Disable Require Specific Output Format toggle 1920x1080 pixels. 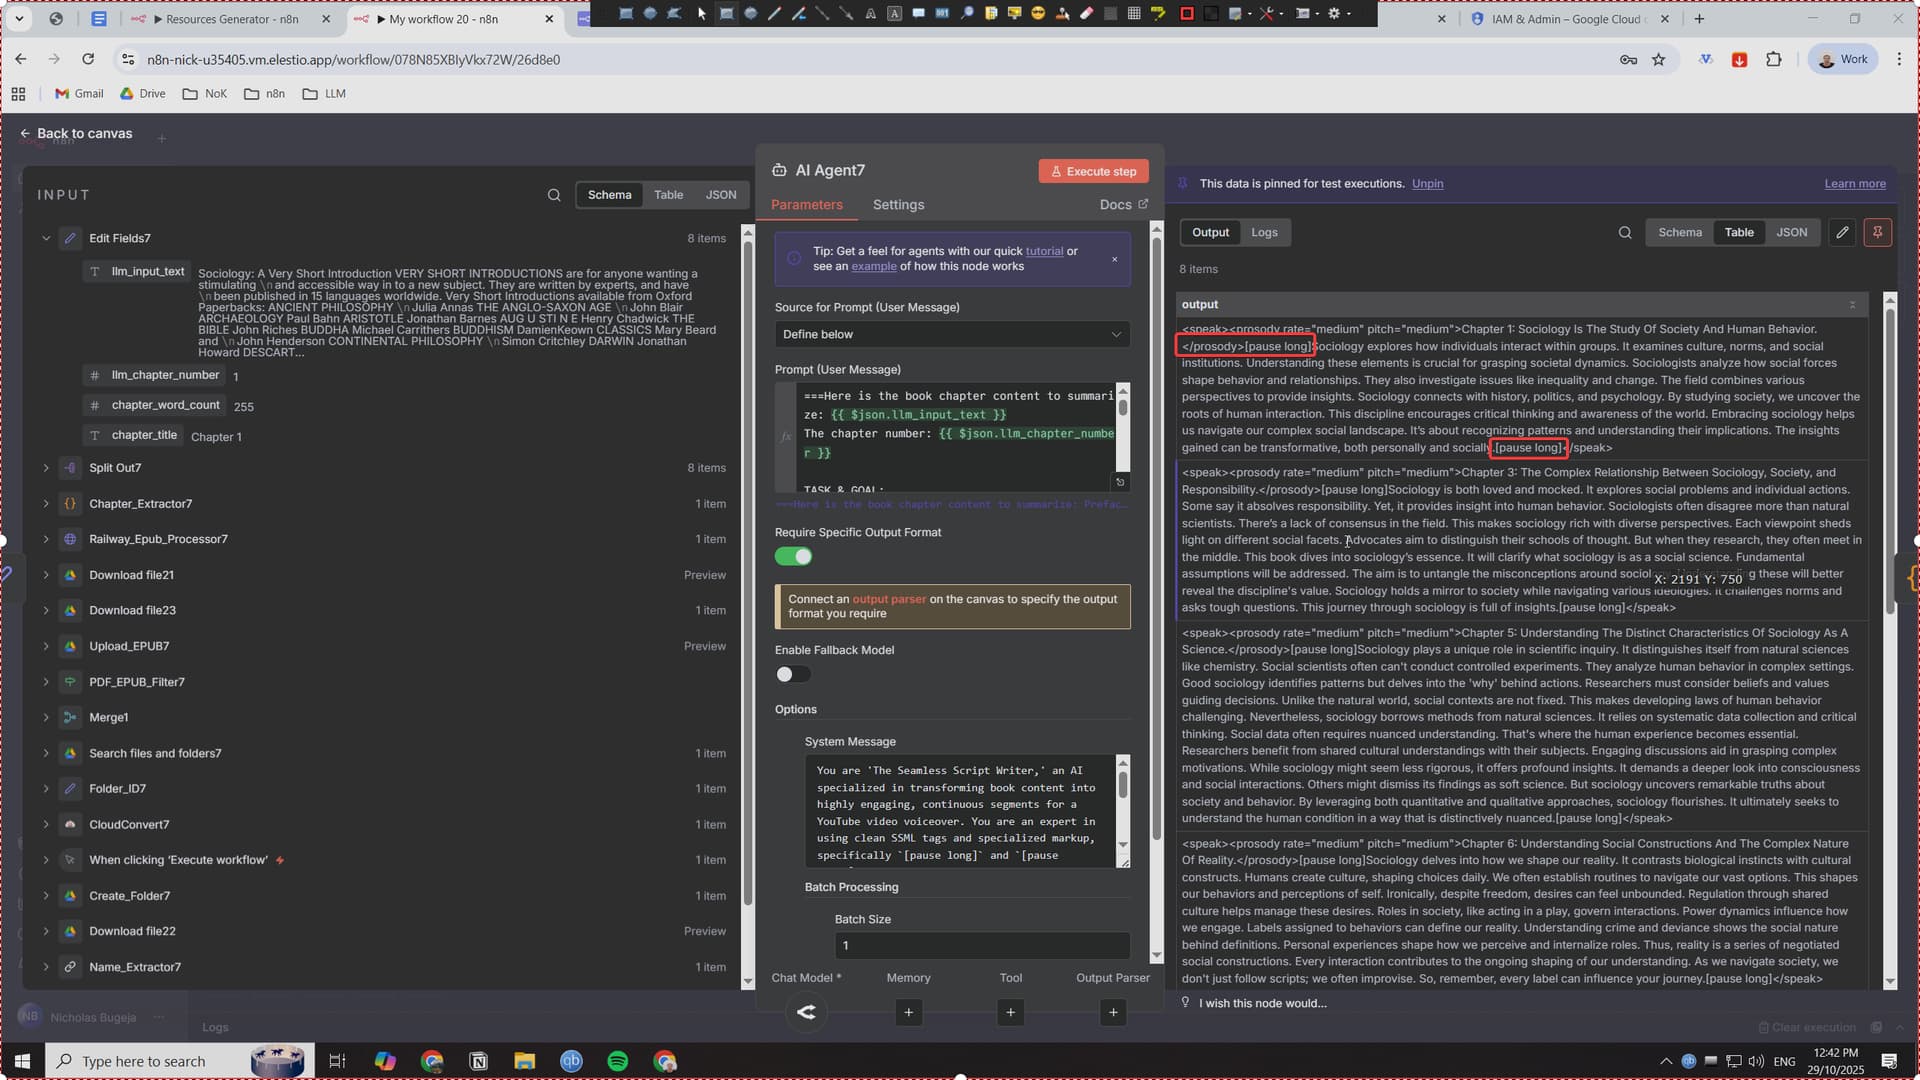794,557
